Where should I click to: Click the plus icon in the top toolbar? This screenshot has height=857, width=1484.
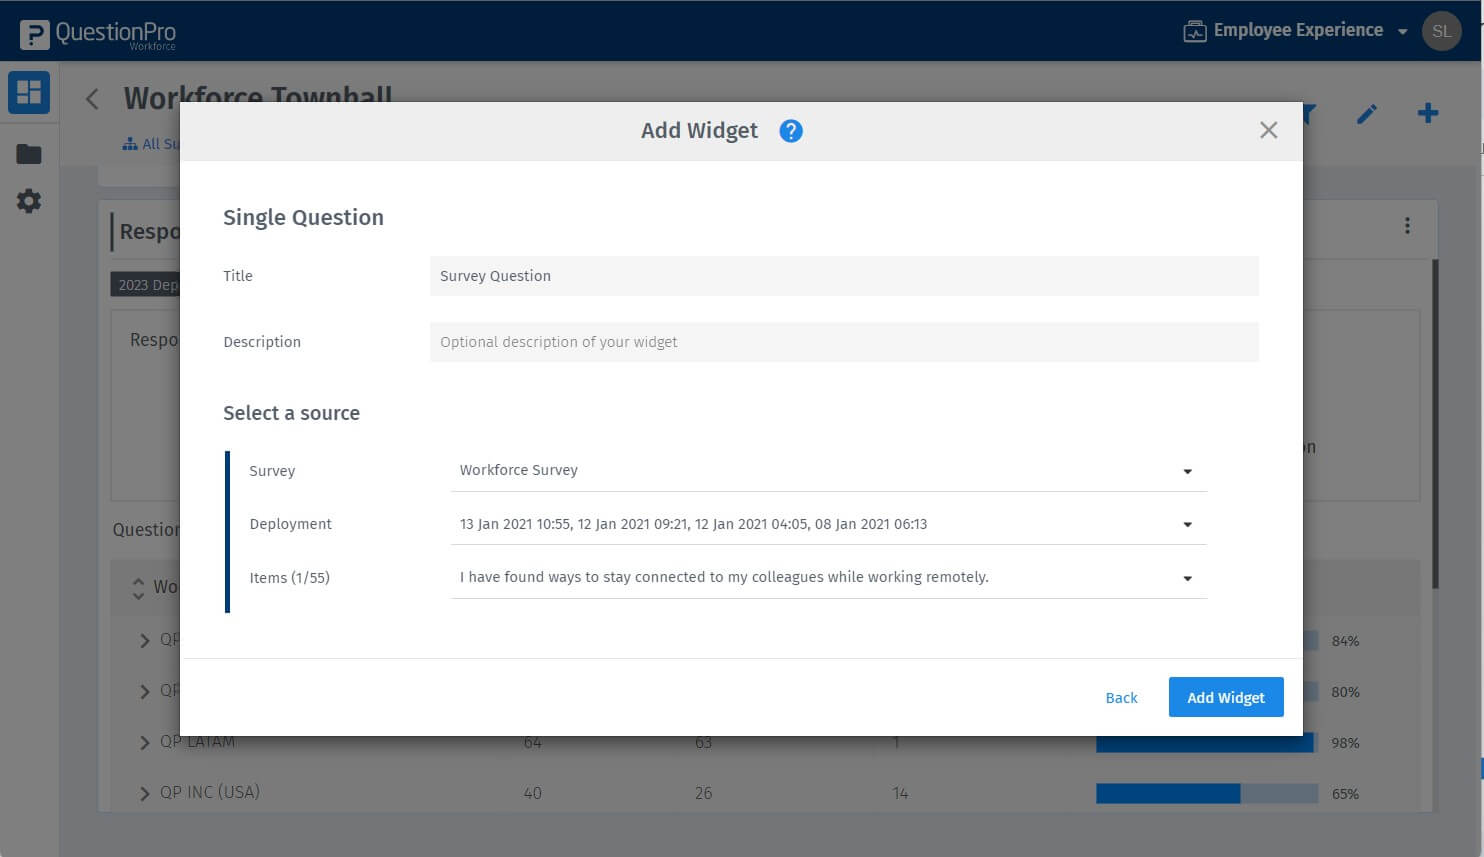coord(1428,112)
